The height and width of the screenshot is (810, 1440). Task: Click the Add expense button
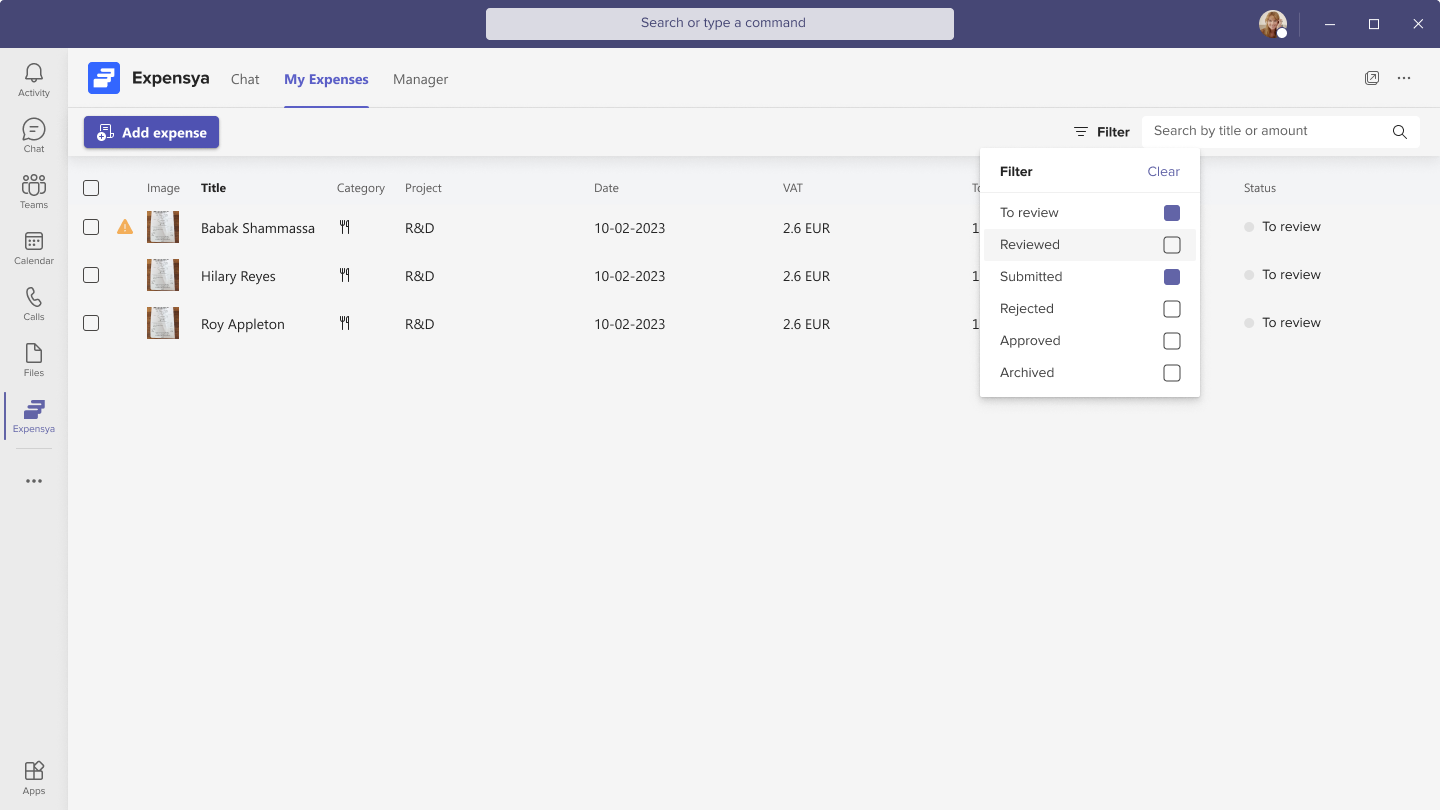click(151, 132)
